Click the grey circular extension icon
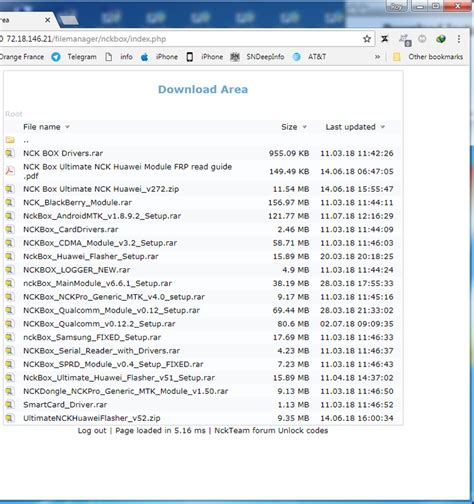Viewport: 474px width, 504px height. [422, 39]
